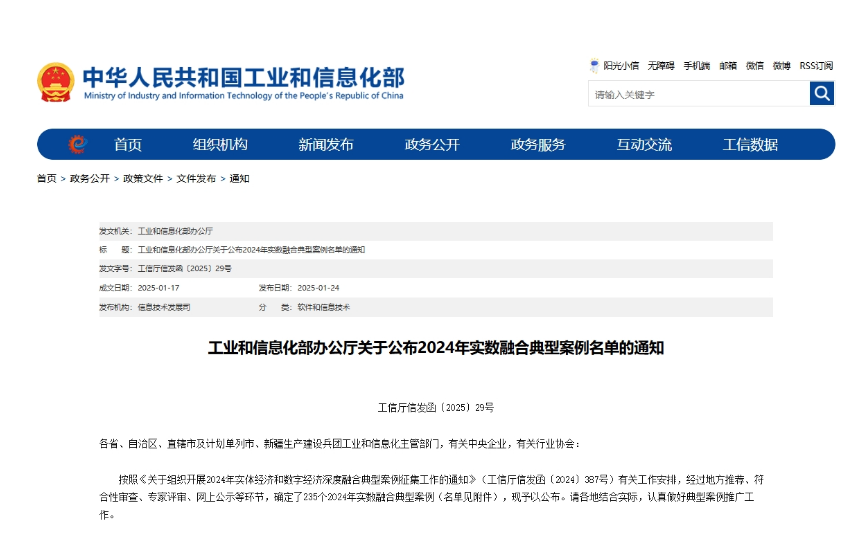
Task: Select the 发文字号 value 工信厅信发函〔2025〕29号
Action: click(x=184, y=269)
